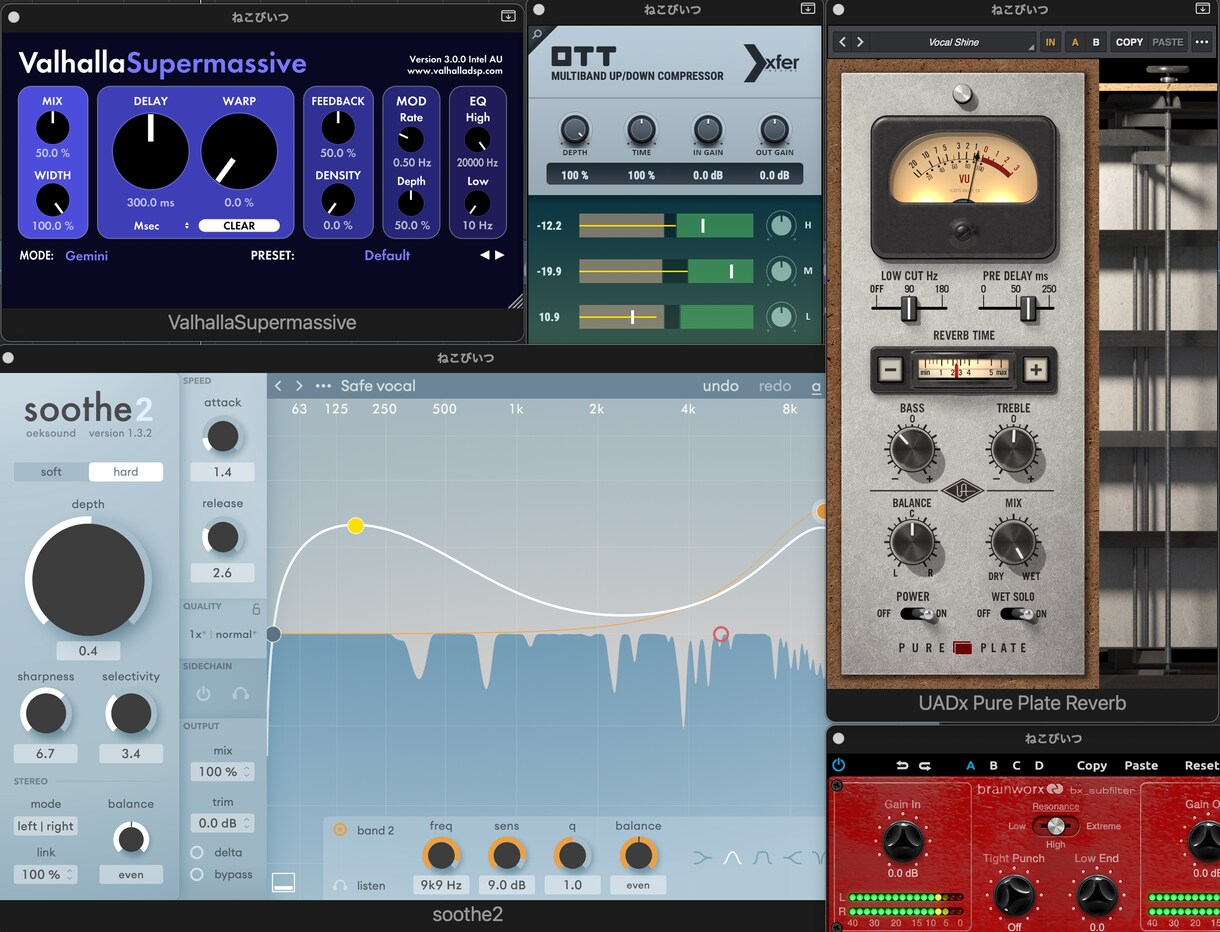1220x932 pixels.
Task: Open the Gemini mode selector in Valhalla
Action: click(x=86, y=256)
